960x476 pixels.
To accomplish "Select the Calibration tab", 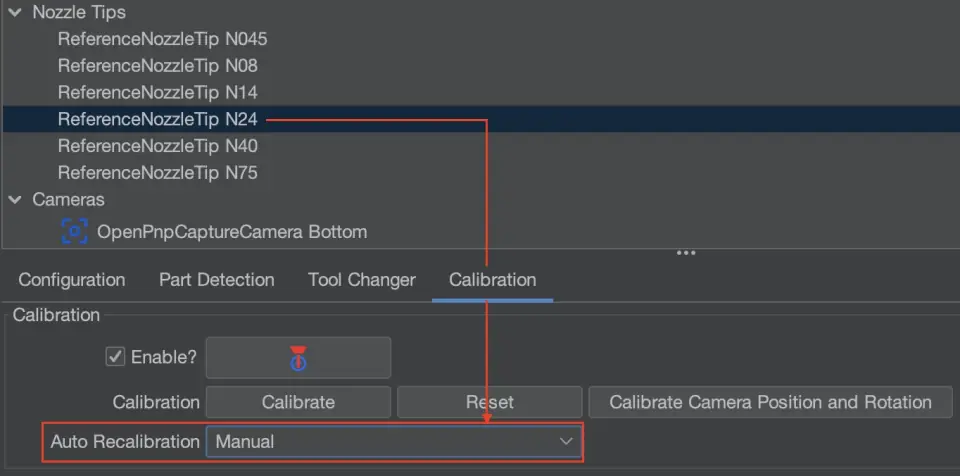I will click(x=492, y=280).
